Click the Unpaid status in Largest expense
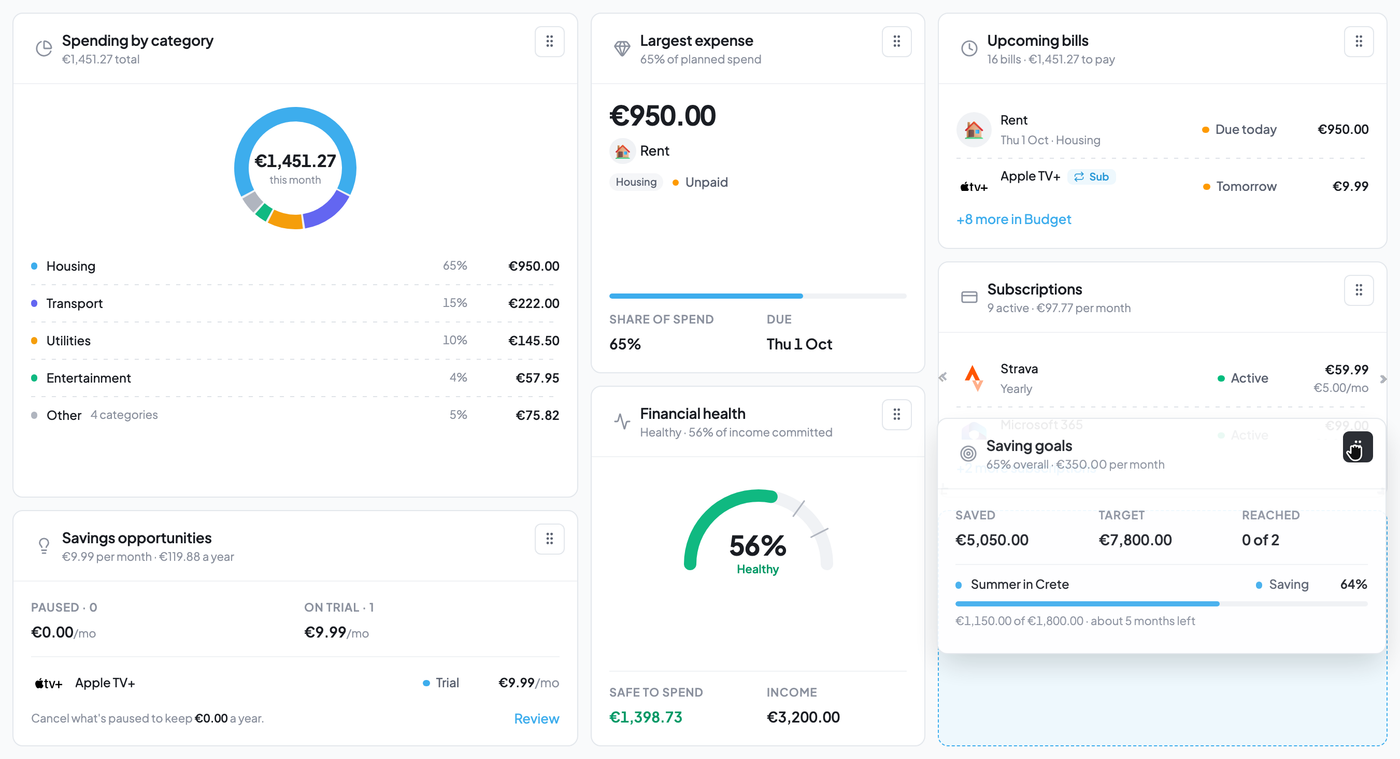The height and width of the screenshot is (759, 1400). [700, 182]
